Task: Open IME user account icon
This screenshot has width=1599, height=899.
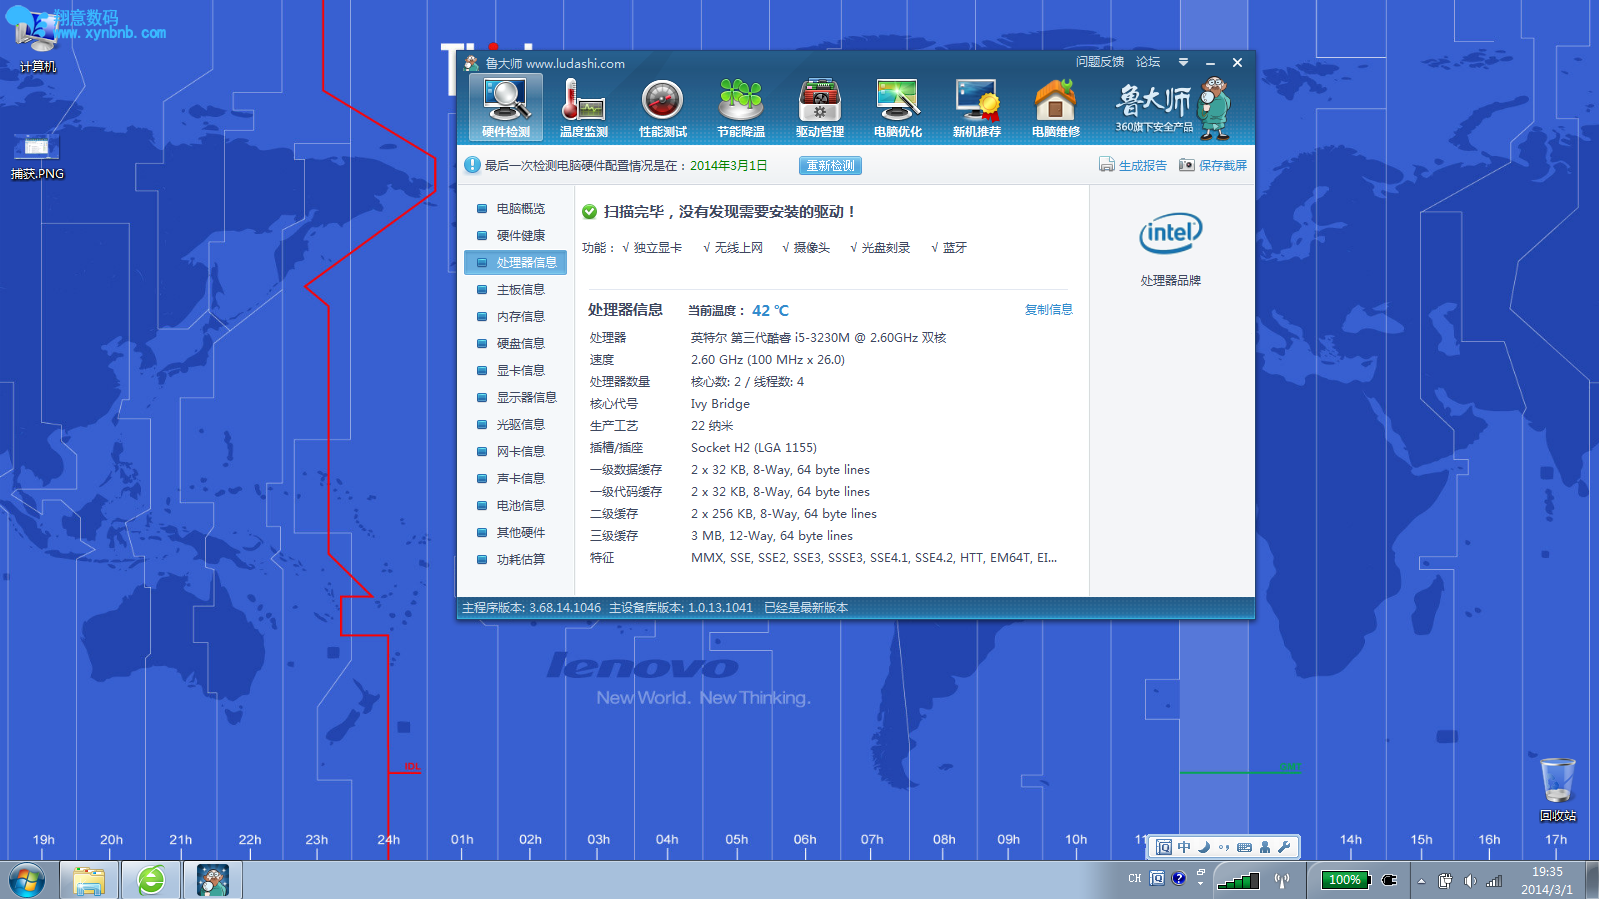Action: point(1265,847)
